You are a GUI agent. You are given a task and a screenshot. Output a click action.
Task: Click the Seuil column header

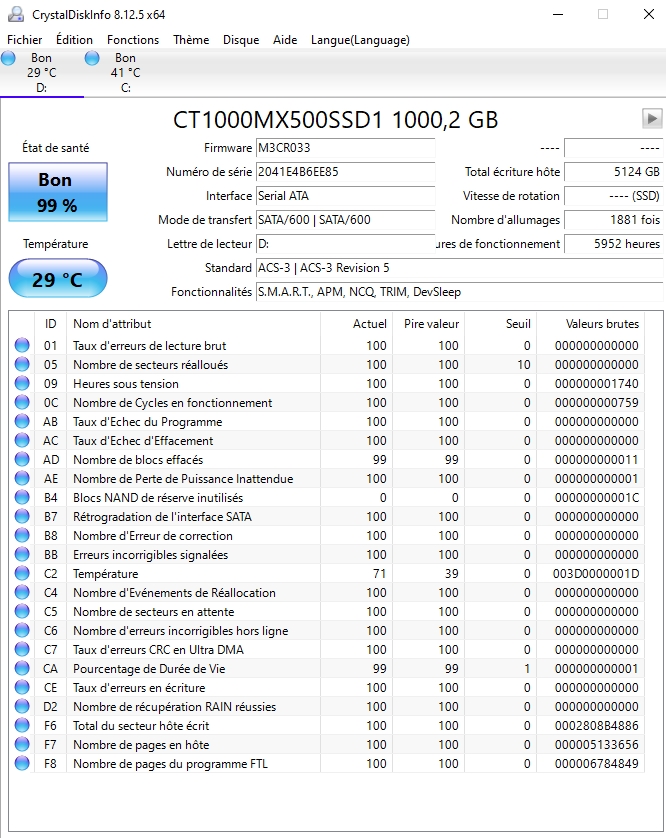tap(500, 324)
